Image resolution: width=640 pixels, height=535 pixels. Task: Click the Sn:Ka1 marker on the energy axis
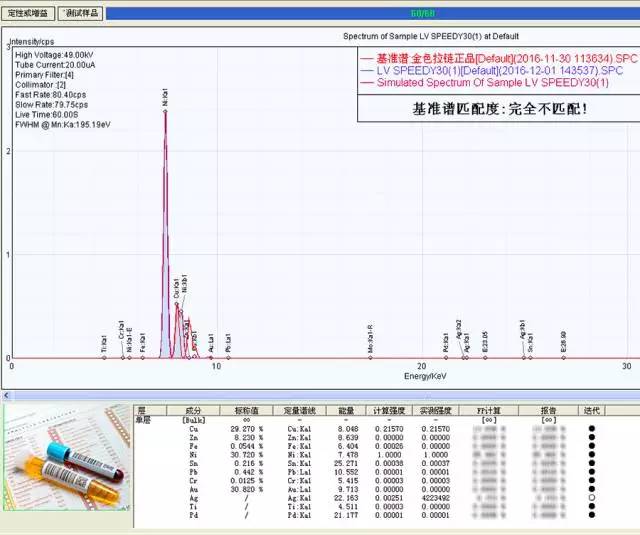pos(530,357)
